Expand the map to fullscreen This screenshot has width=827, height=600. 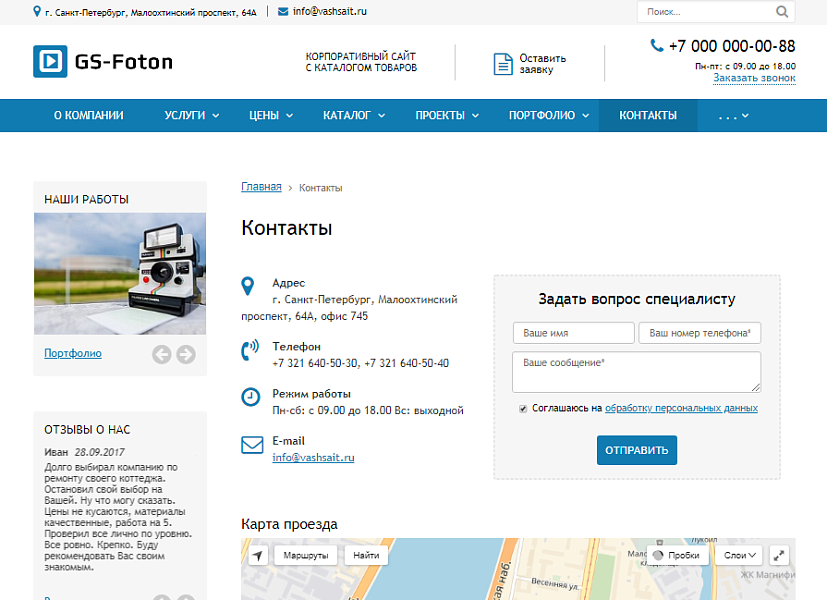(780, 555)
